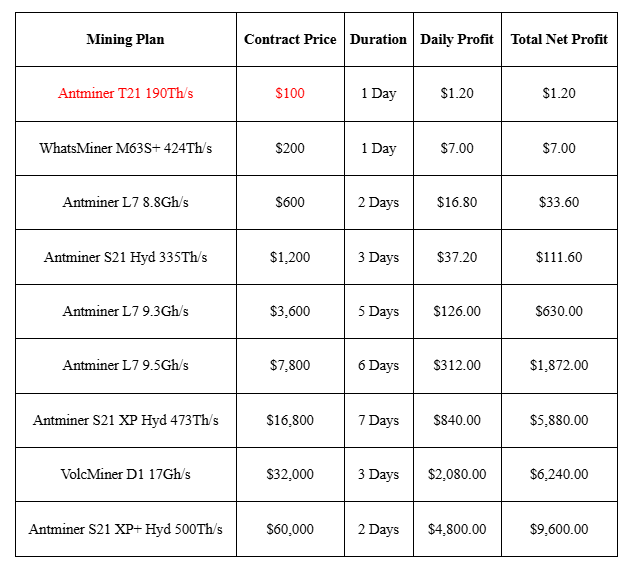The height and width of the screenshot is (570, 630).
Task: Select the WhatsMiner M63S+ 424Th/s cell
Action: 125,148
